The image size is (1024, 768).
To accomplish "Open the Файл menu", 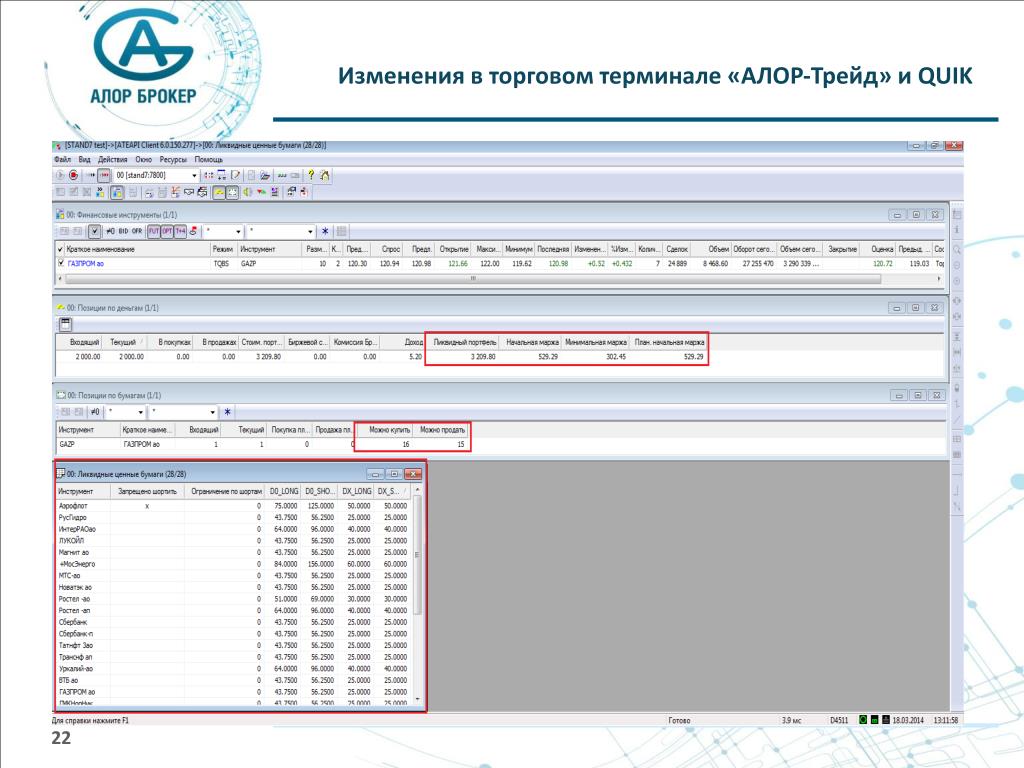I will 62,159.
